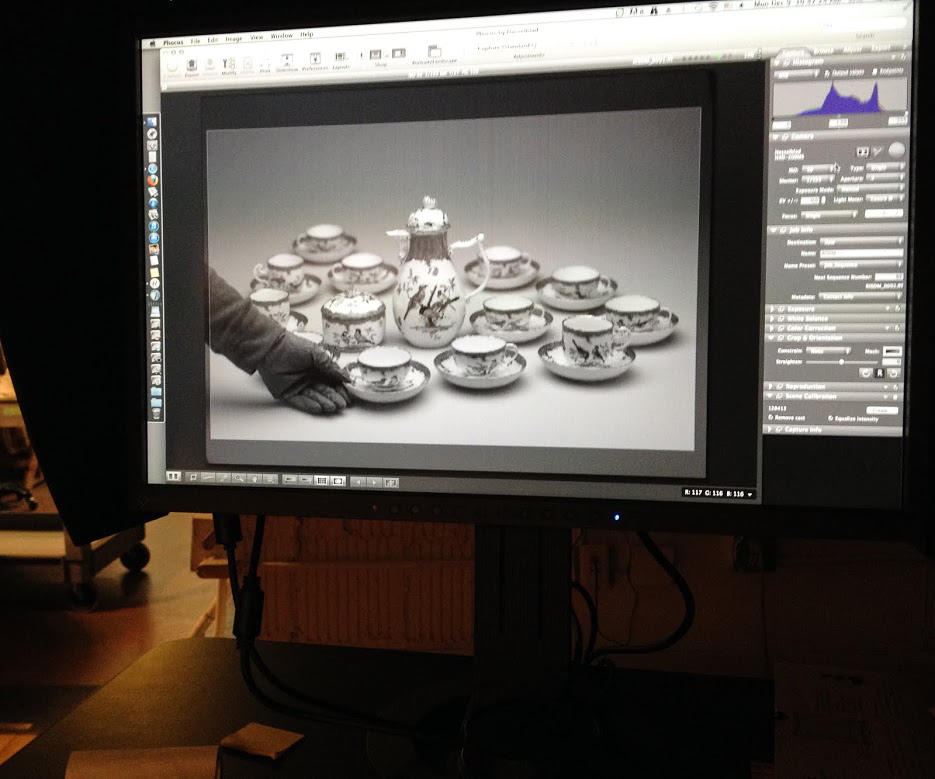Click the Create button in Scene Calibration
This screenshot has height=779, width=935.
880,409
